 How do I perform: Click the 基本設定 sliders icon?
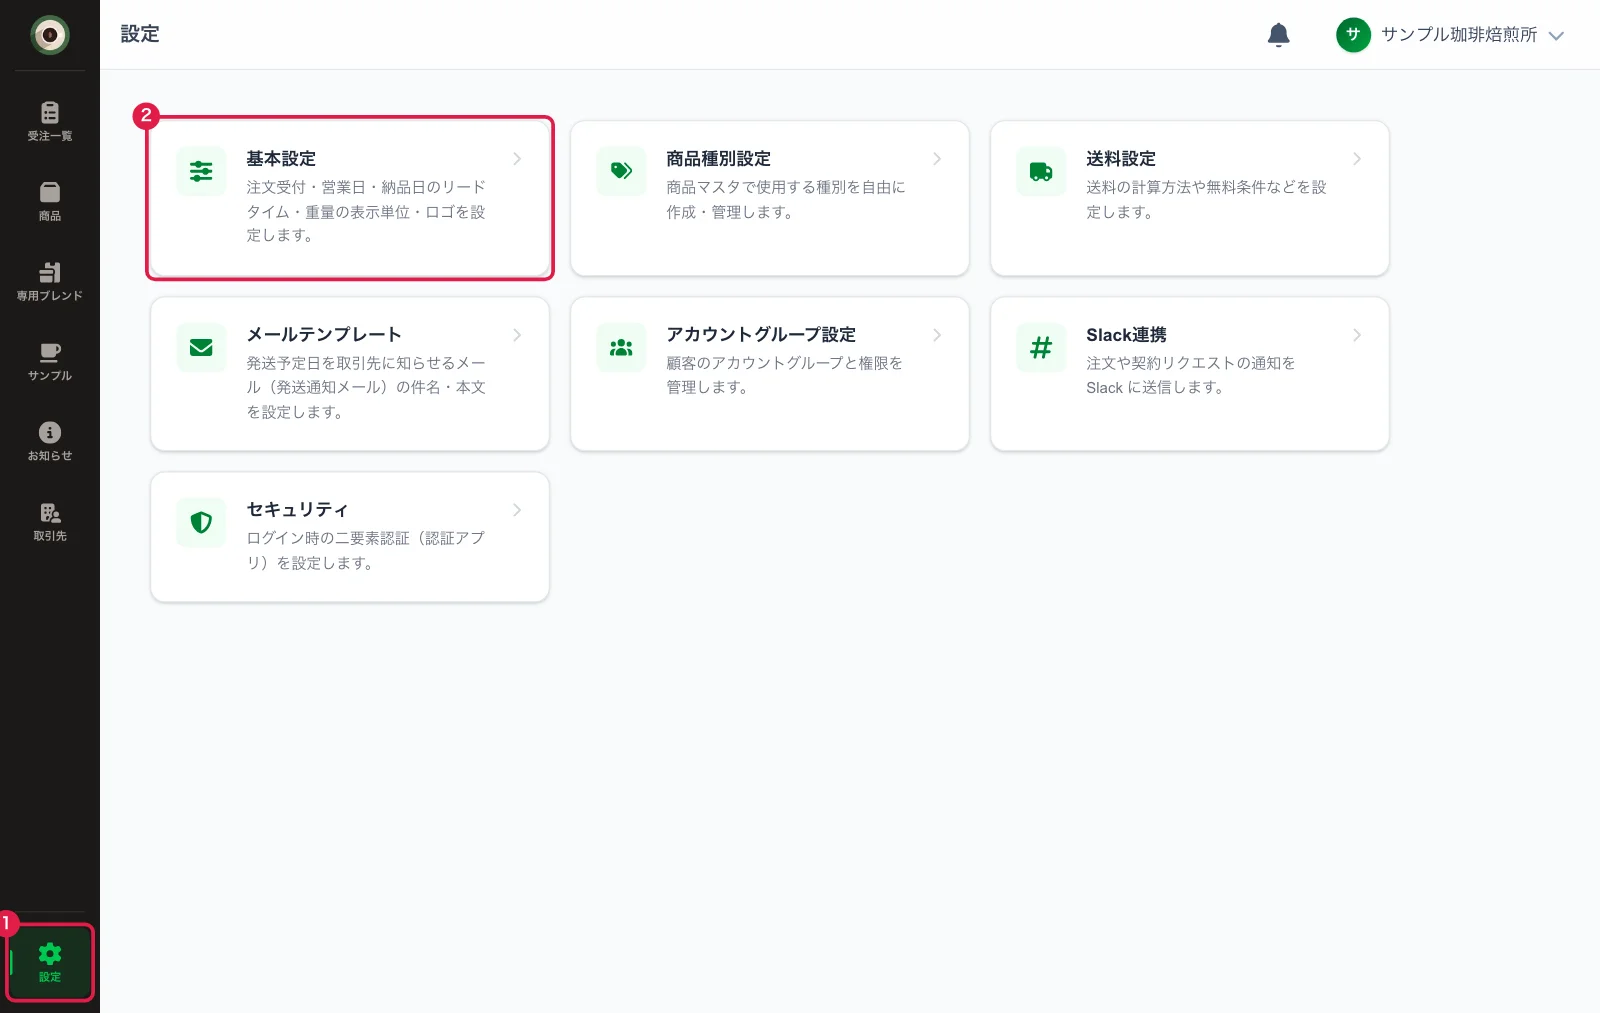201,171
